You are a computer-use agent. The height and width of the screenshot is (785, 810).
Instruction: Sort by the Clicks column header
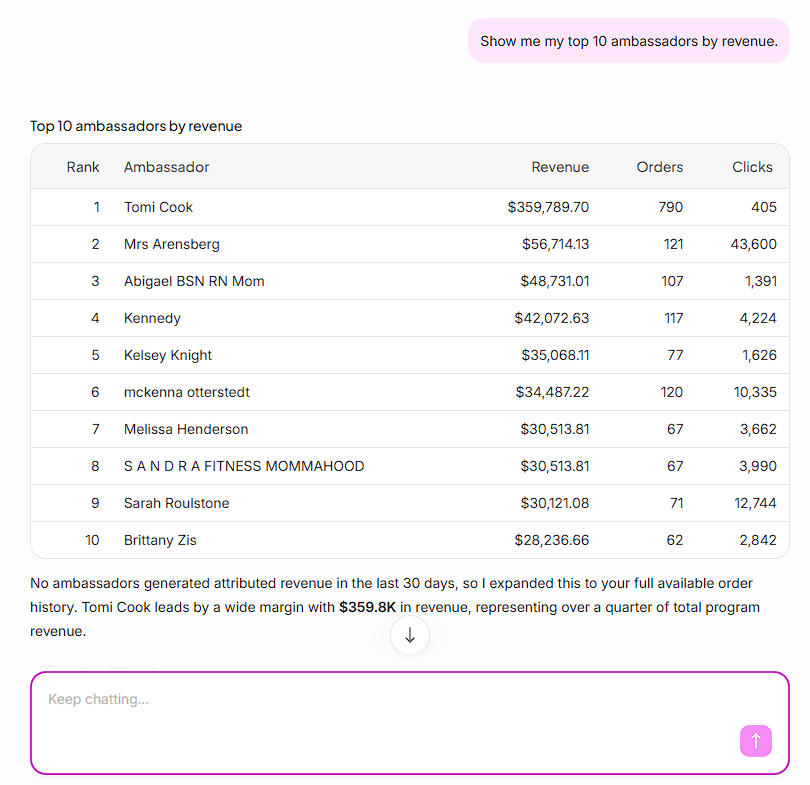752,167
